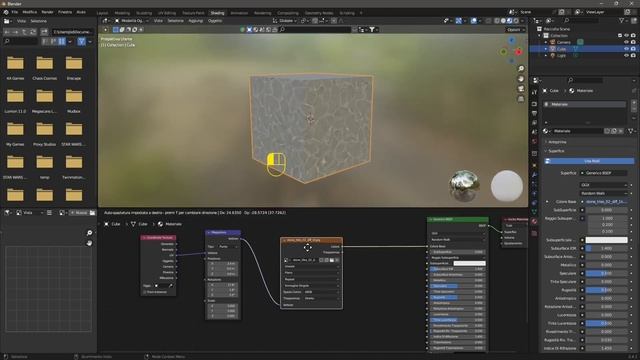Image resolution: width=640 pixels, height=360 pixels.
Task: Click file browser parent directory icon
Action: [24, 31]
